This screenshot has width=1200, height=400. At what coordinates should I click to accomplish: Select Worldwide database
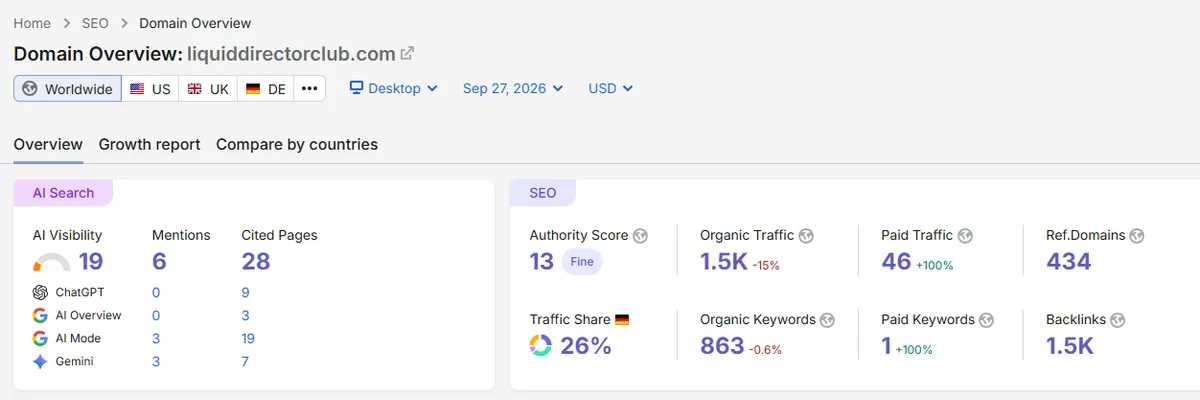[x=68, y=89]
